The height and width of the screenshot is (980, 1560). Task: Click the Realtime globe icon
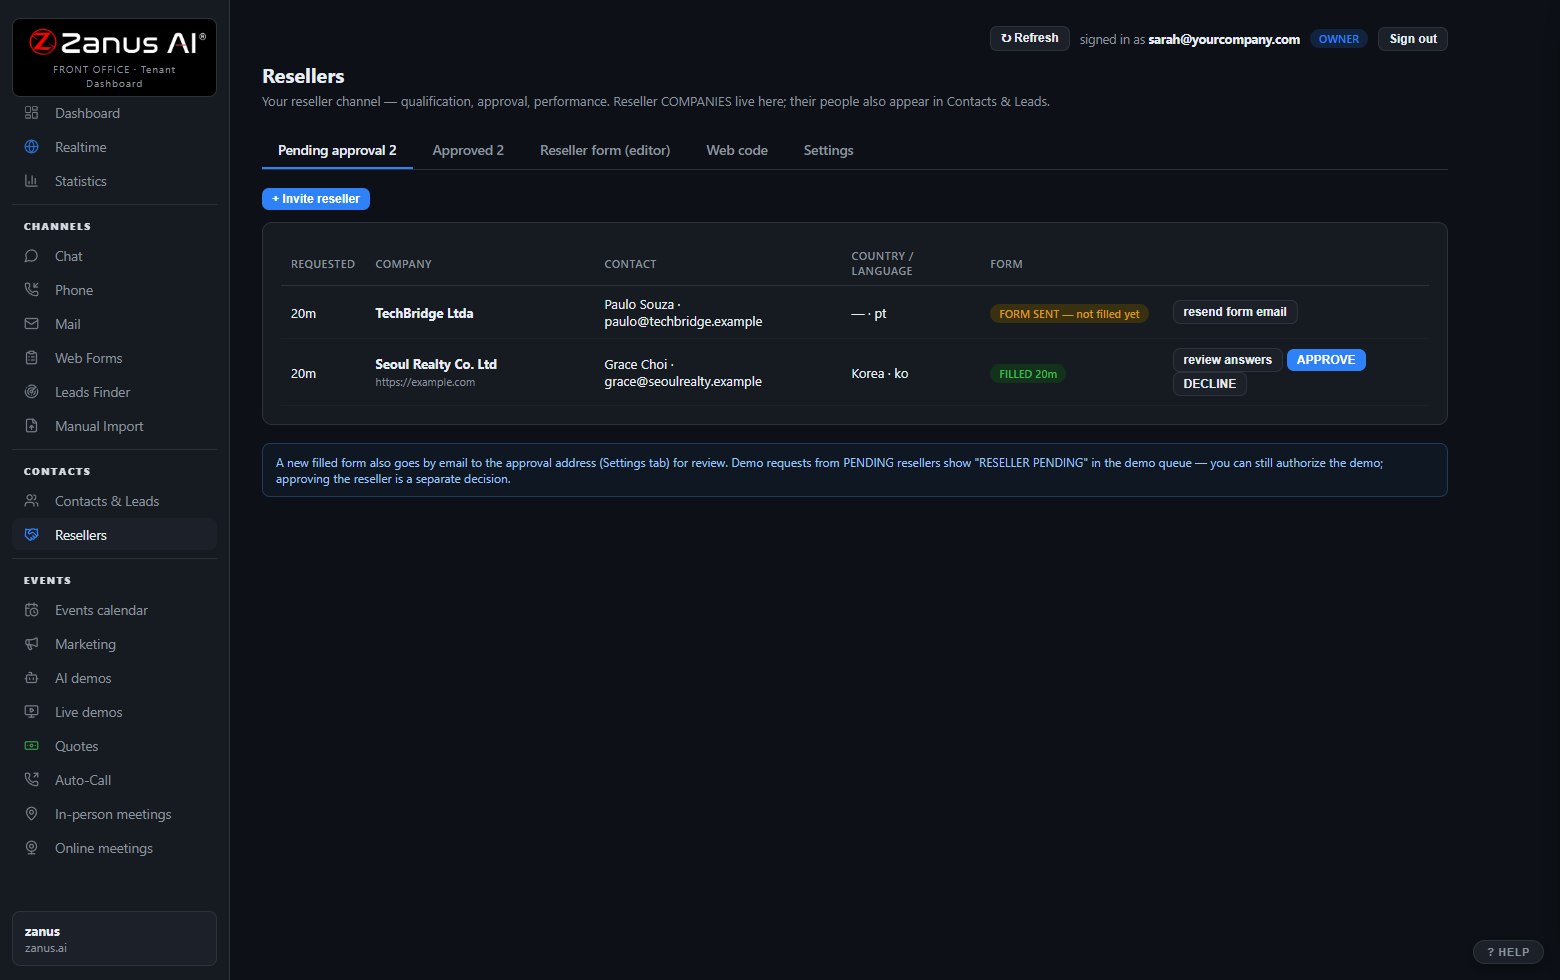31,147
